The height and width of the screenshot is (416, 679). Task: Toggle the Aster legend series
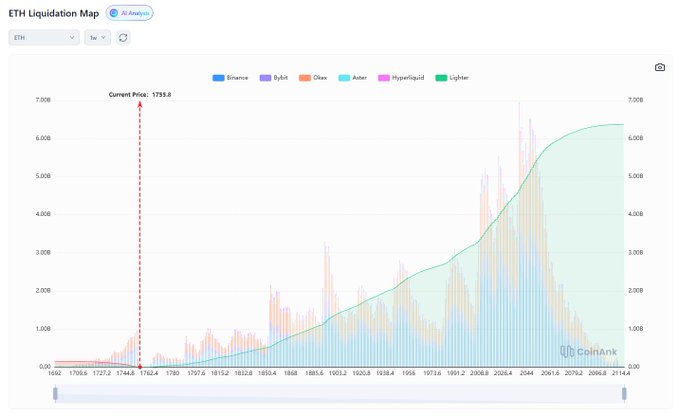click(352, 77)
